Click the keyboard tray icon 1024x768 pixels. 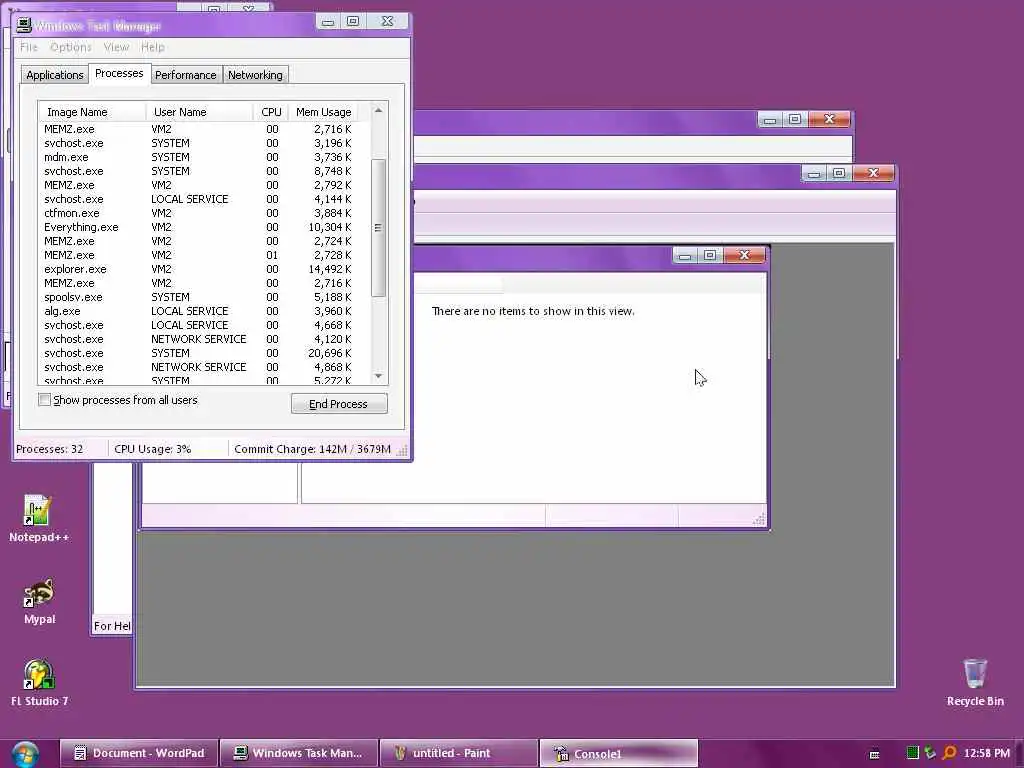(x=874, y=754)
